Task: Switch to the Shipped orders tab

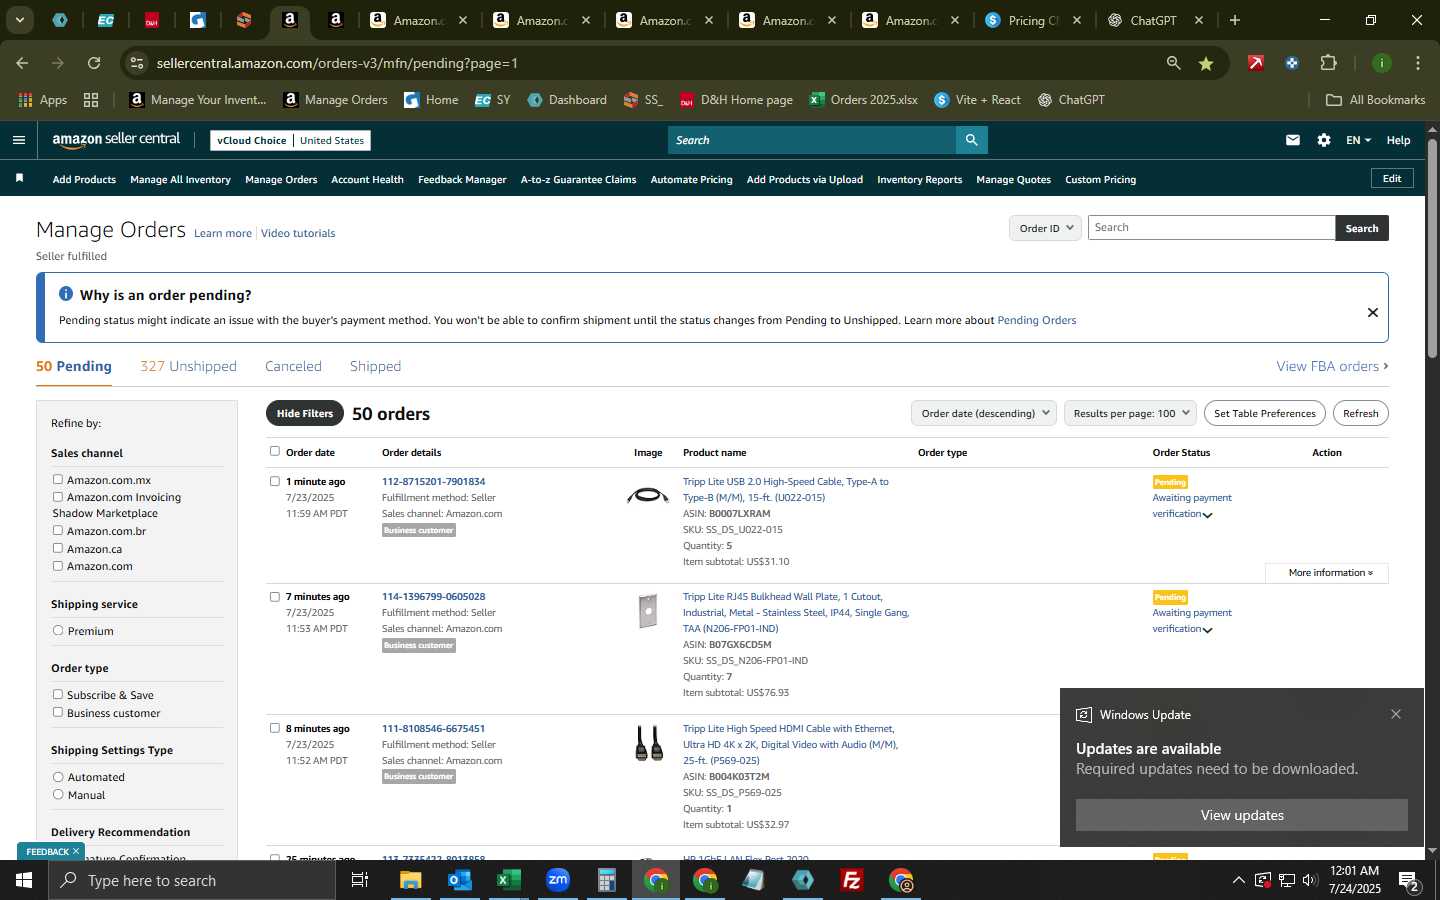Action: click(375, 366)
